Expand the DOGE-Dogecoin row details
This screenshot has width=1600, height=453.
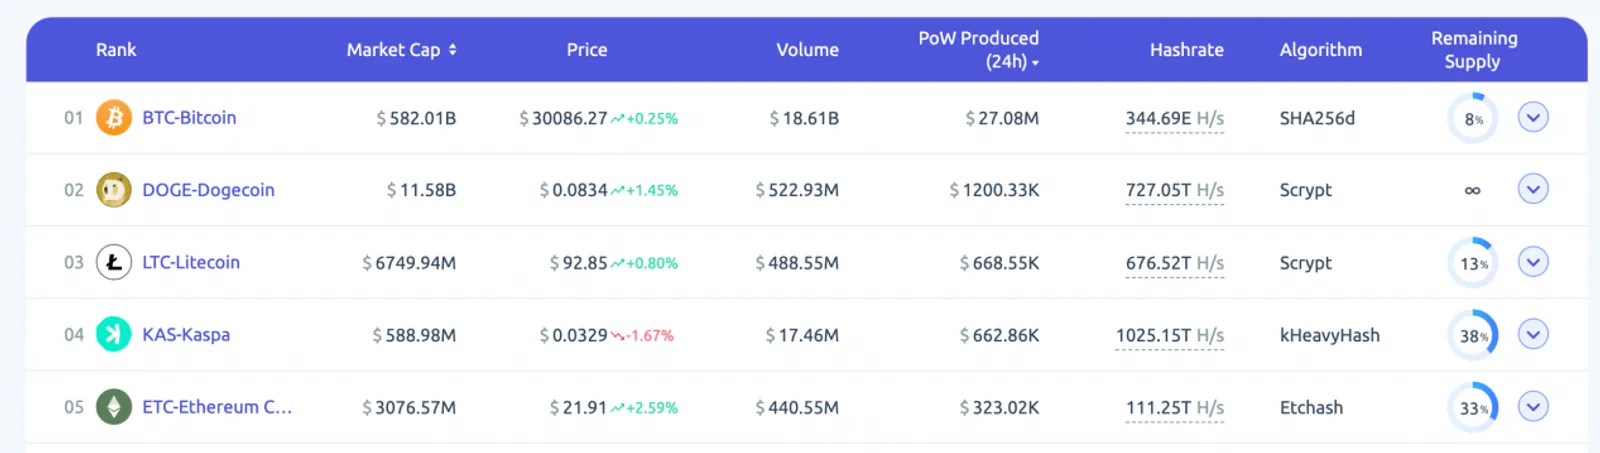[1533, 189]
